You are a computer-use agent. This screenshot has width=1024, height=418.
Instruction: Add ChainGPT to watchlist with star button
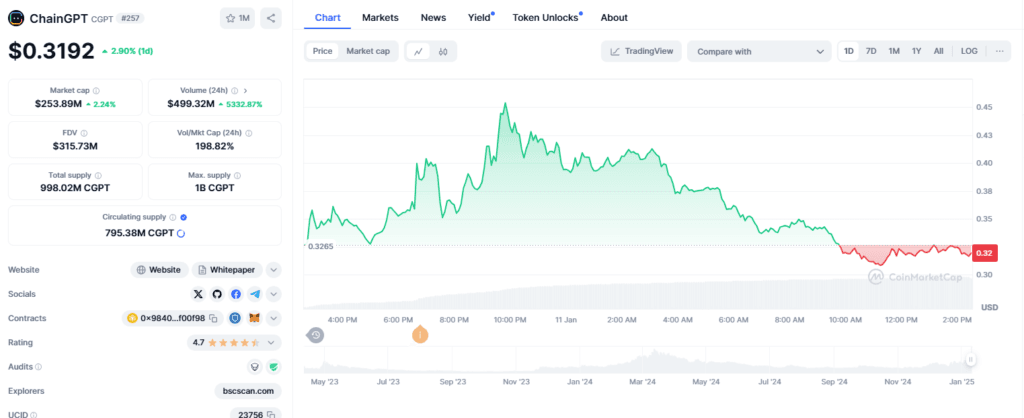(237, 18)
